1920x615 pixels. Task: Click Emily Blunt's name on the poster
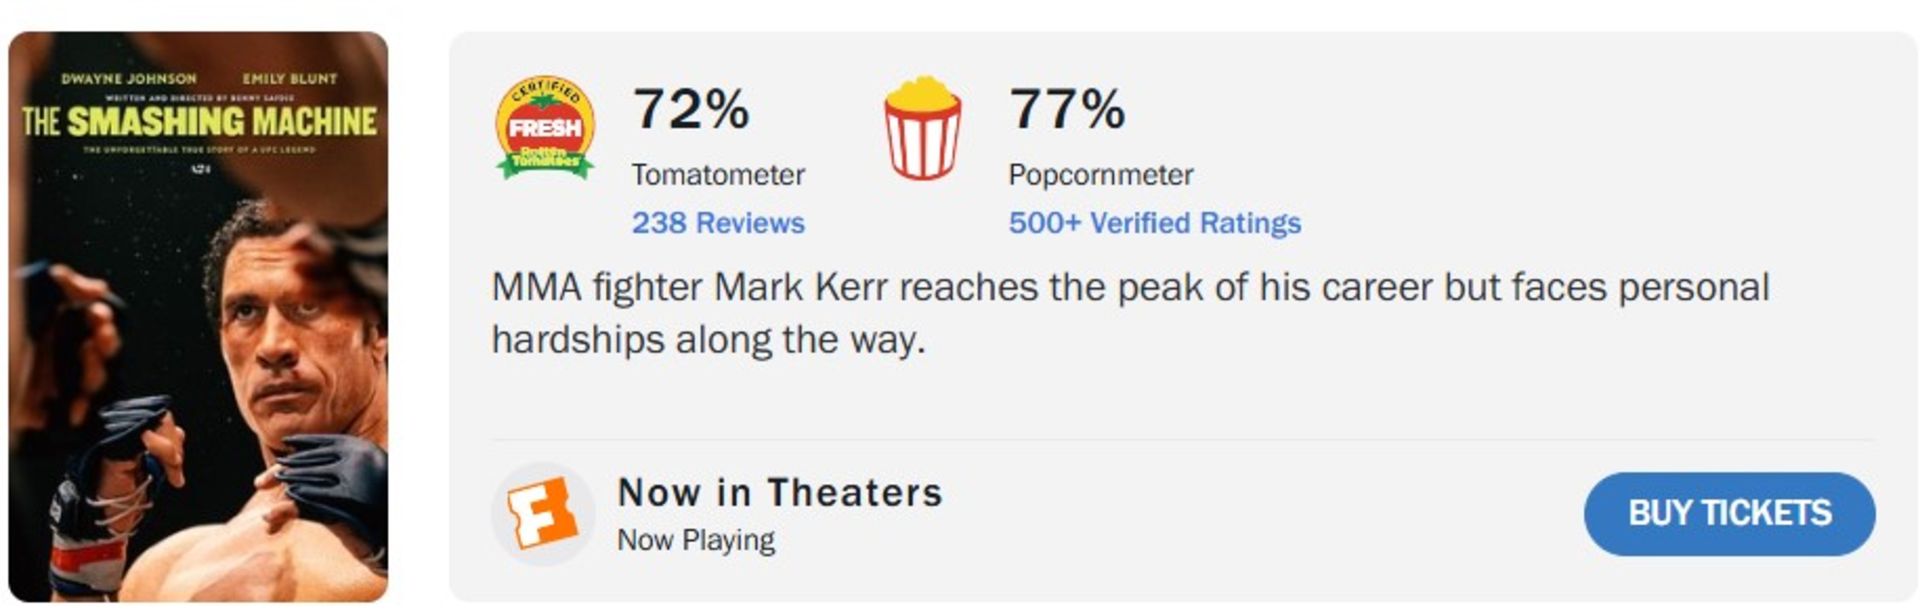pos(289,78)
